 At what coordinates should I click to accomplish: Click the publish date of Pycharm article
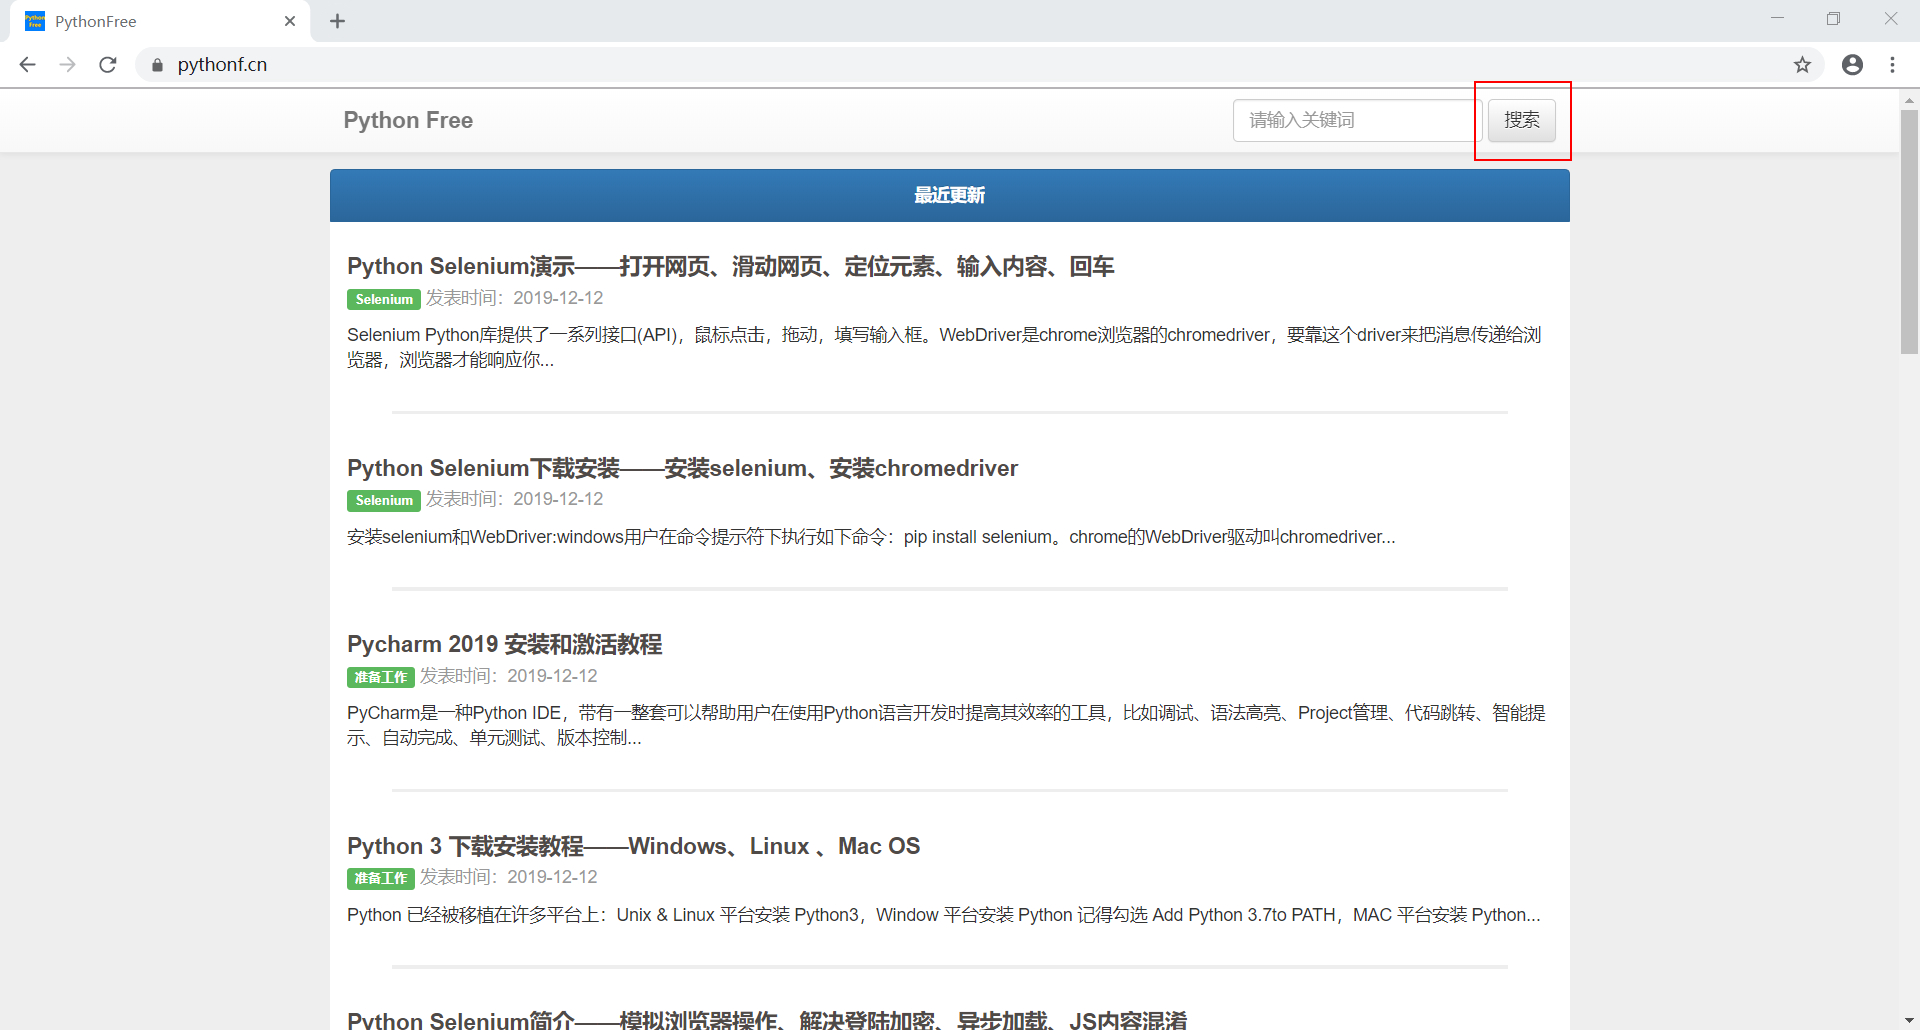coord(509,676)
